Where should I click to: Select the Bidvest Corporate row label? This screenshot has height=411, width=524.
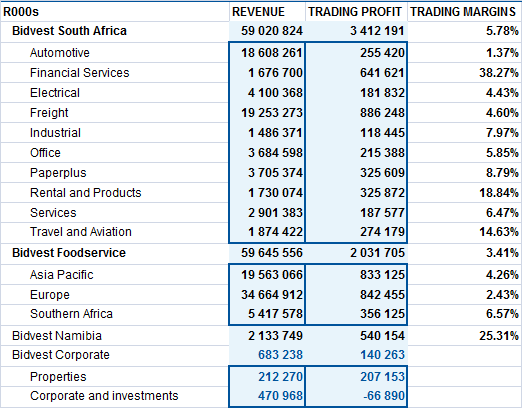pos(61,355)
